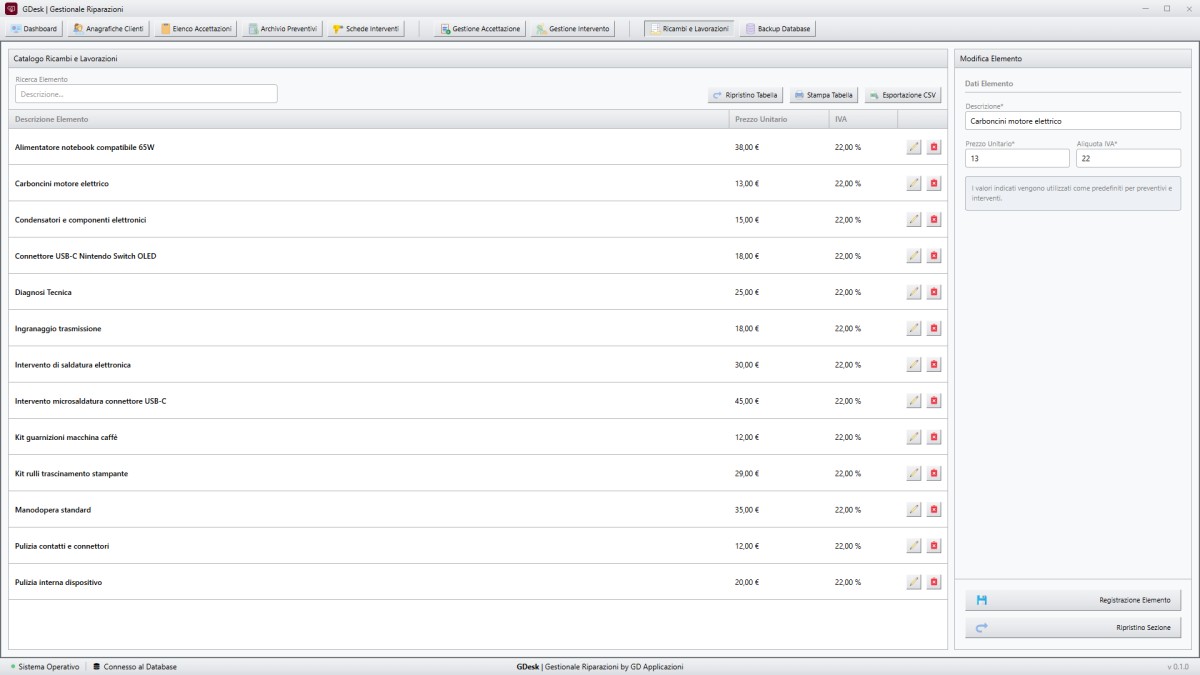Image resolution: width=1200 pixels, height=675 pixels.
Task: Remove Pulizia interna dispositivo using trash icon
Action: coord(934,582)
